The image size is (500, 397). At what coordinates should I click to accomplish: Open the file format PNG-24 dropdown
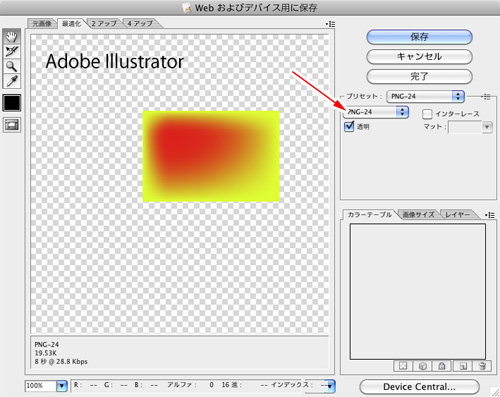(x=376, y=112)
